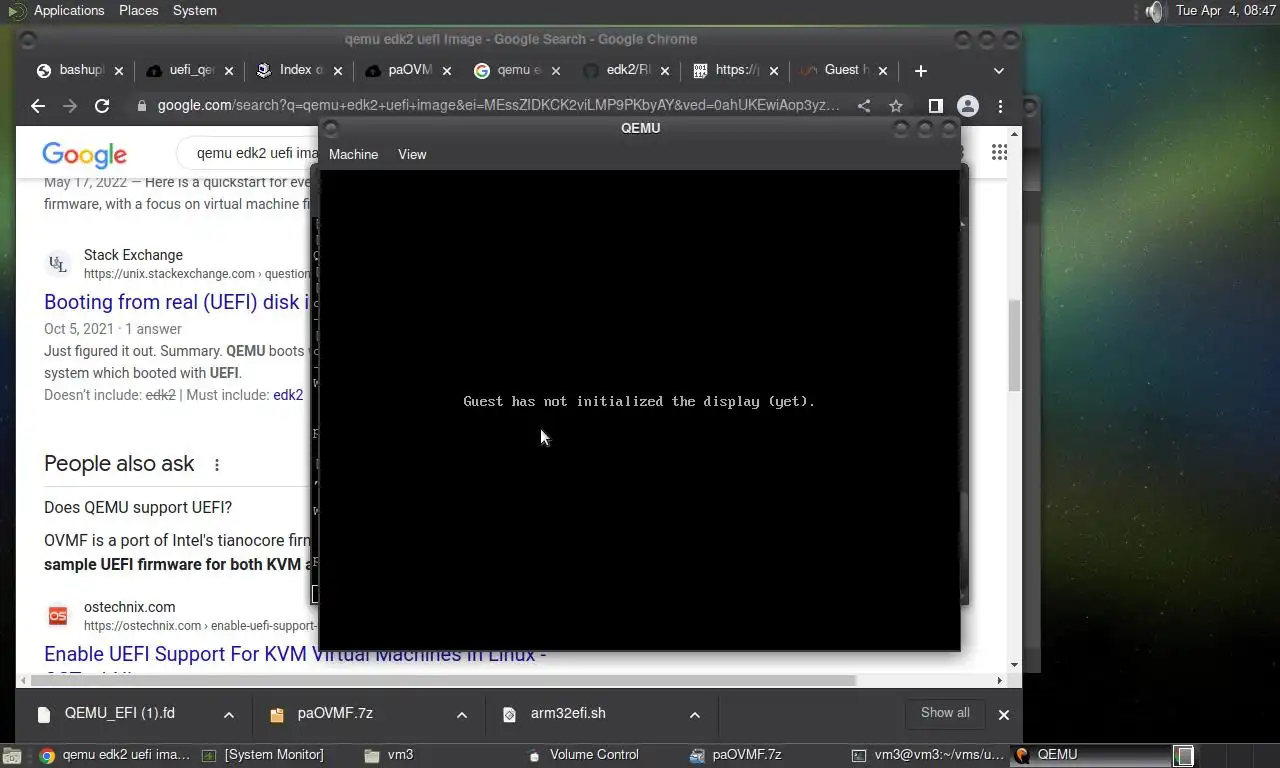Viewport: 1280px width, 768px height.
Task: Toggle the Chrome side panel
Action: tap(936, 106)
